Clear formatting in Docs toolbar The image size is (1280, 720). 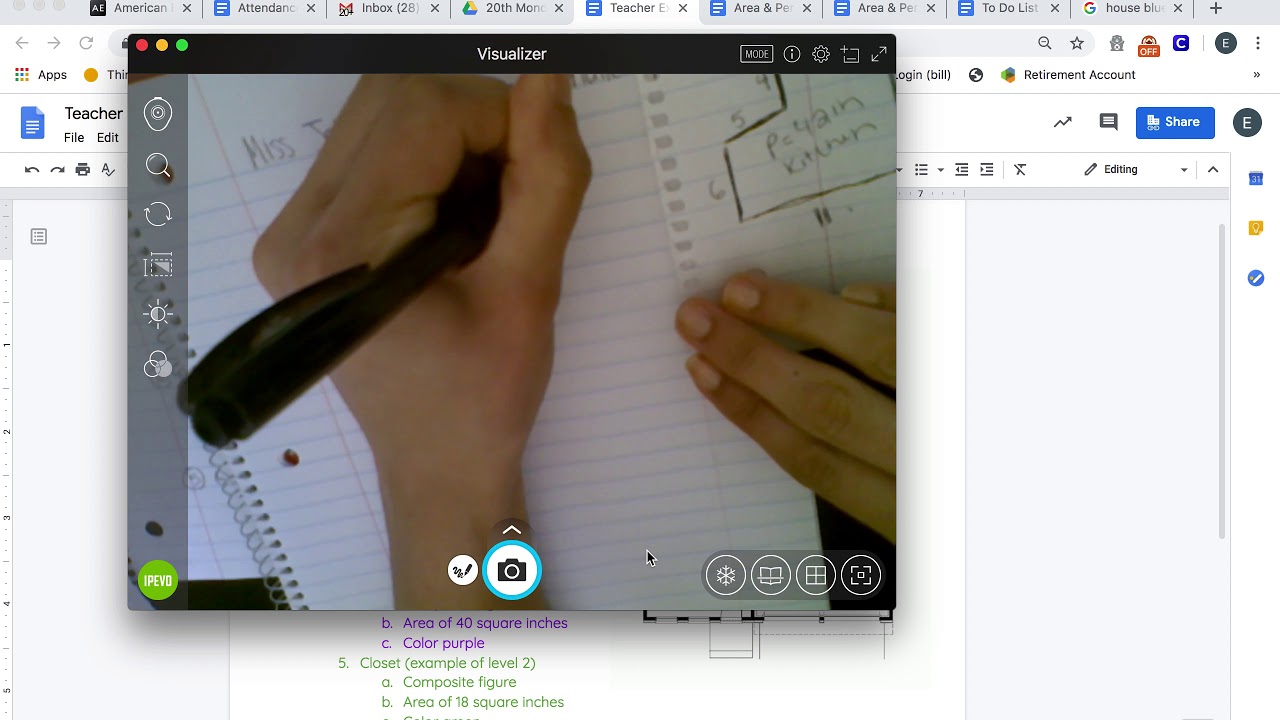click(1020, 170)
